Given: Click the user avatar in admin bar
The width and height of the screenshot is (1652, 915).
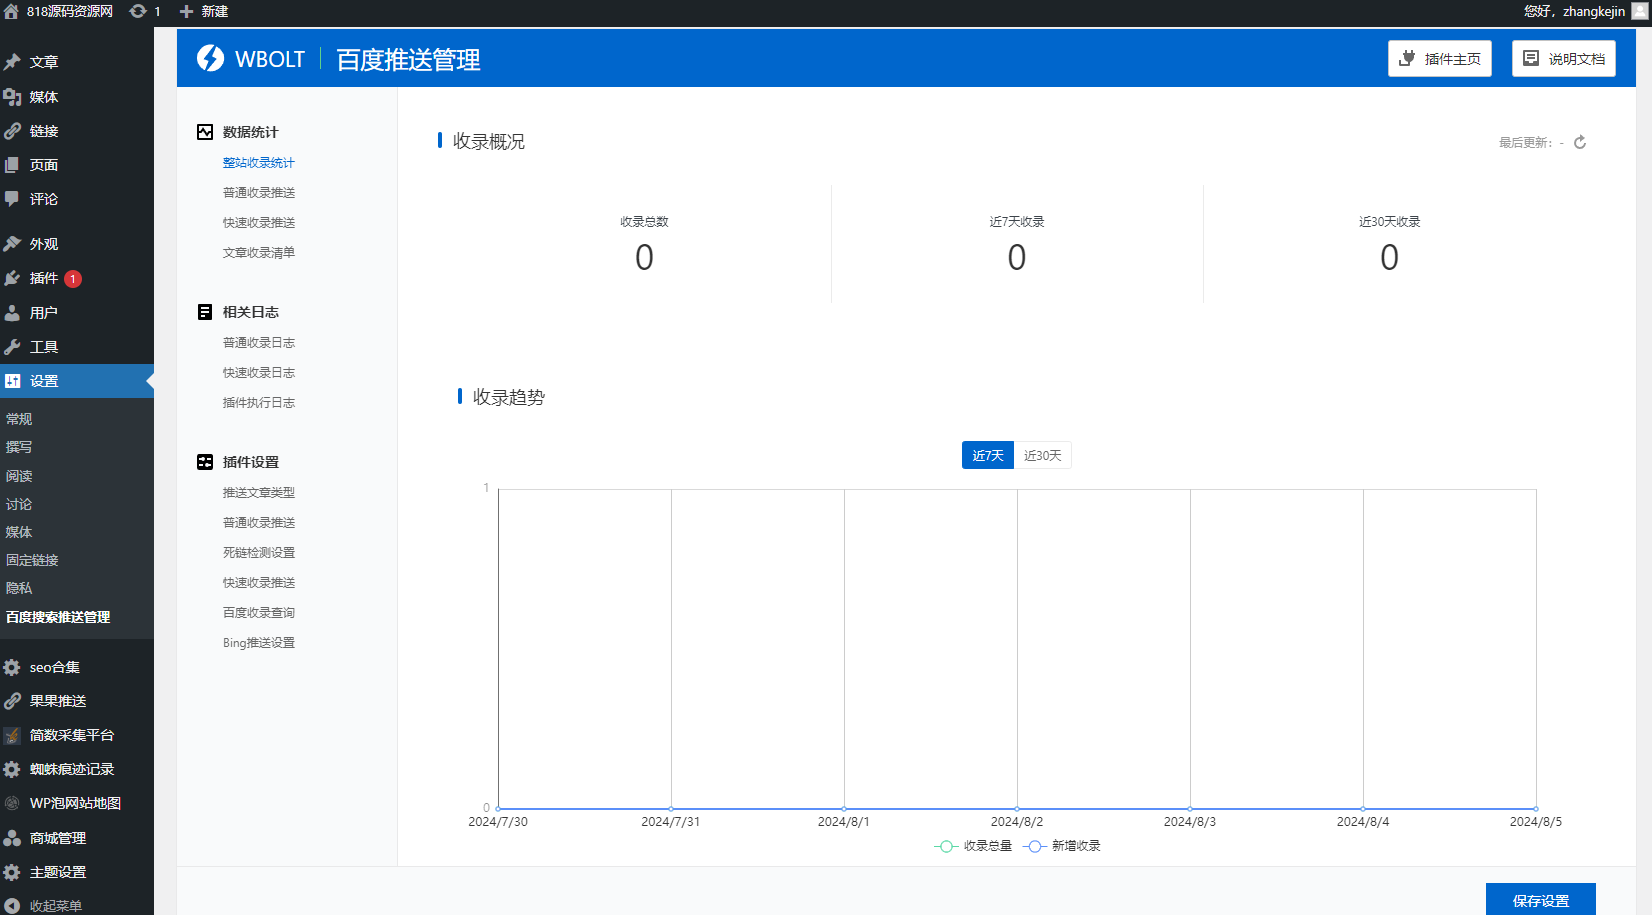Looking at the screenshot, I should click(1640, 11).
